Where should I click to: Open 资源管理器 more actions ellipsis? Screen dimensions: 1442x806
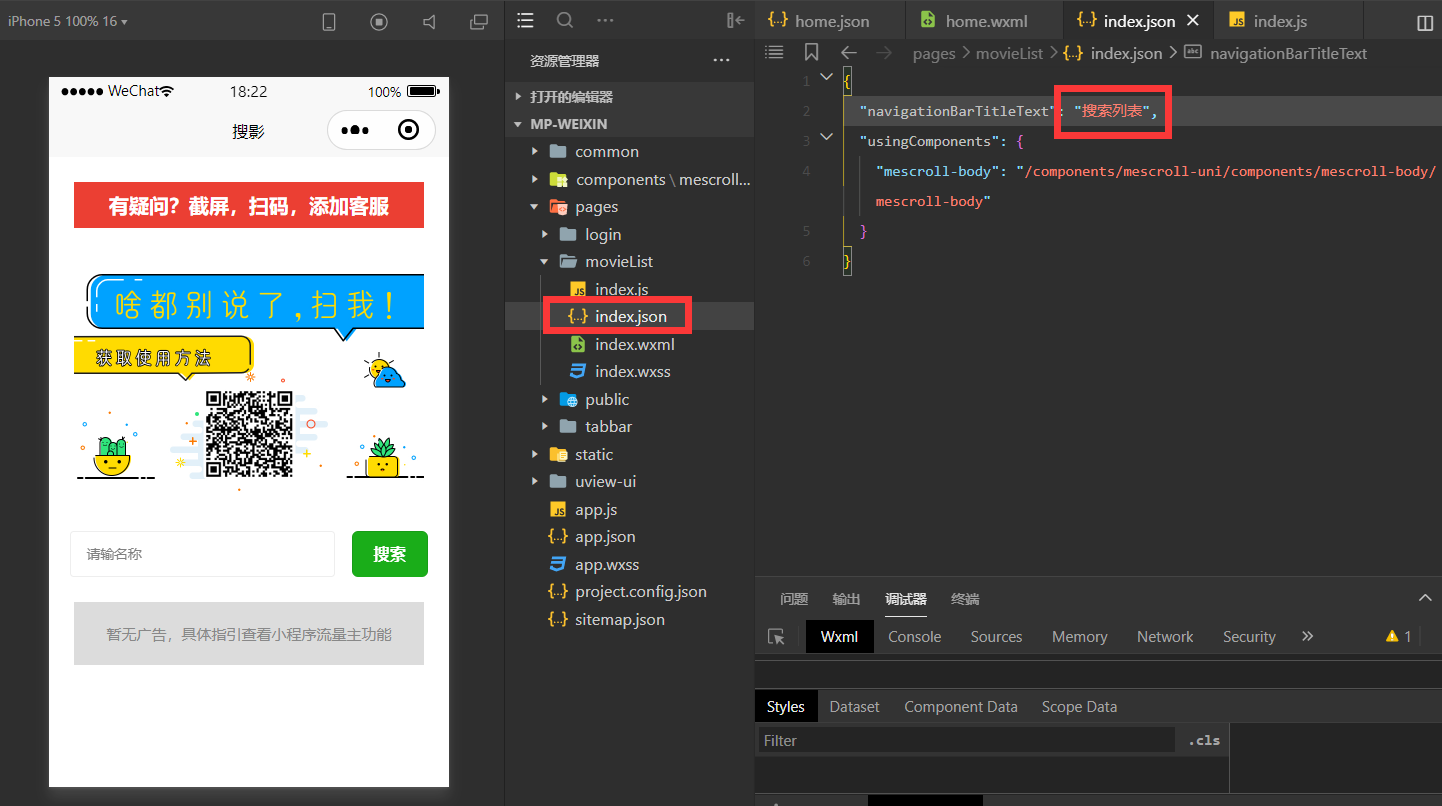(721, 61)
